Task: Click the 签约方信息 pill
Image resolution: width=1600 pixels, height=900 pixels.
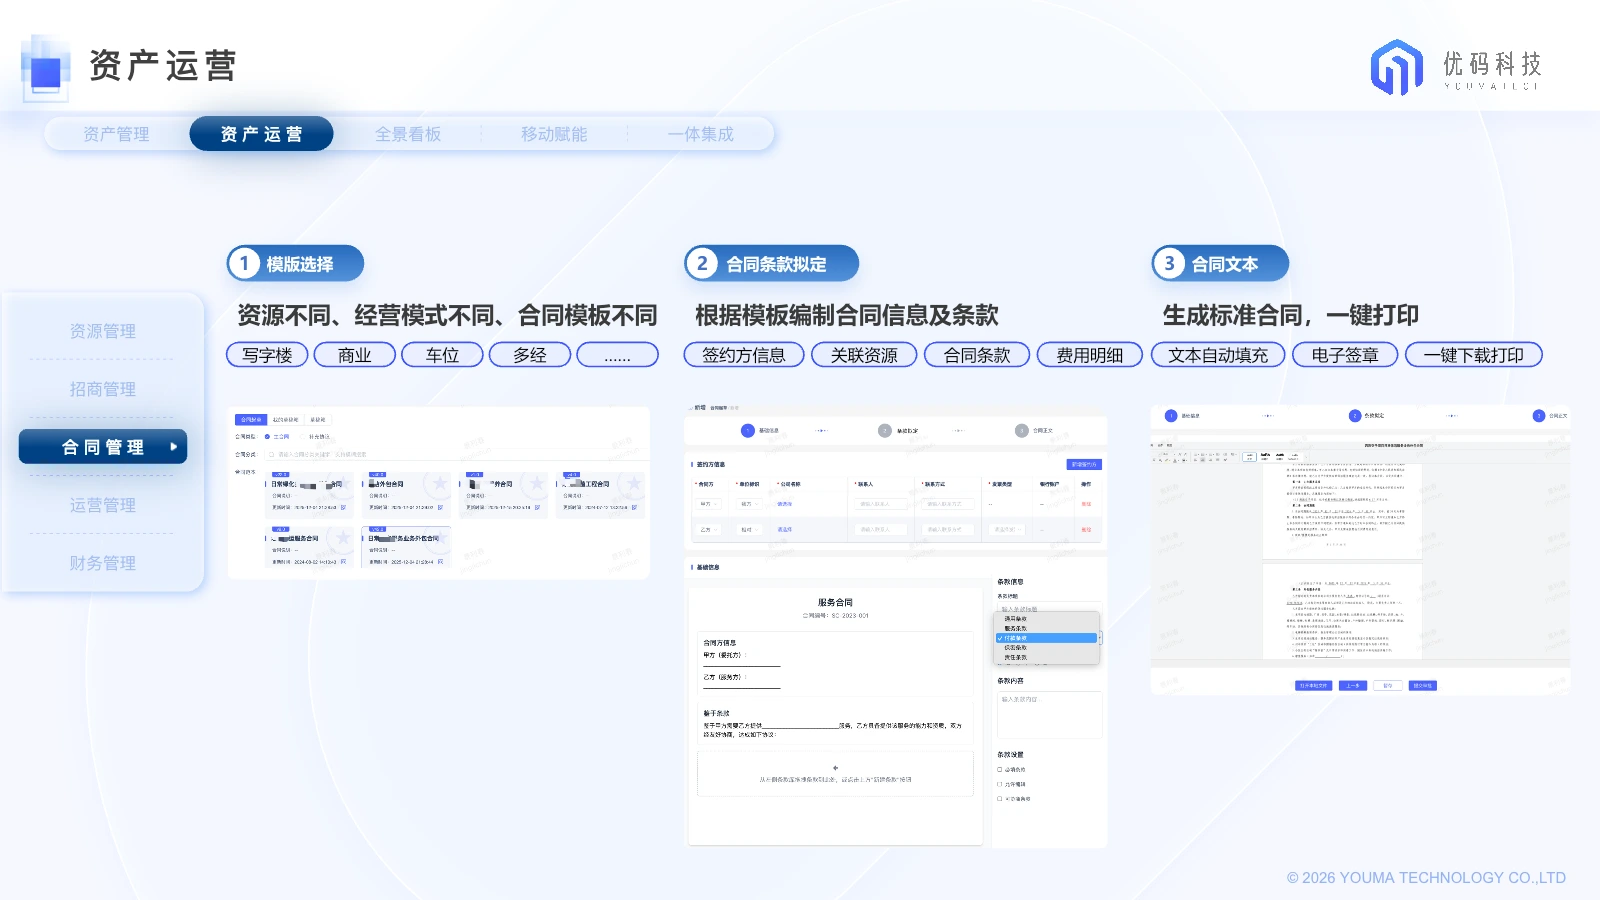Action: (x=744, y=355)
